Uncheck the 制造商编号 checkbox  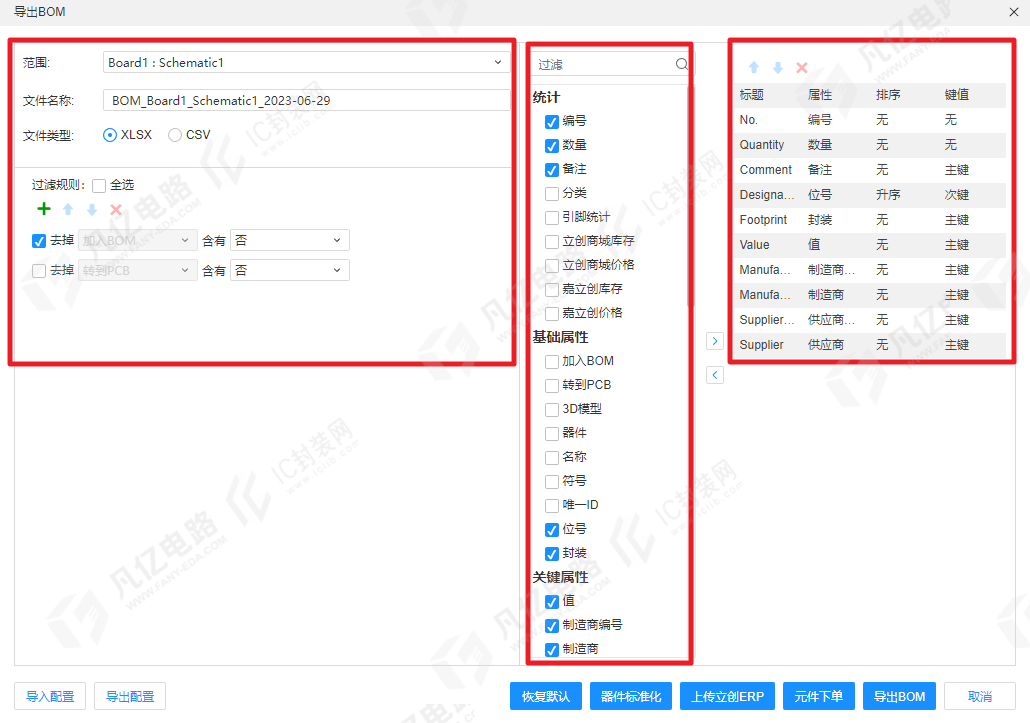click(552, 626)
